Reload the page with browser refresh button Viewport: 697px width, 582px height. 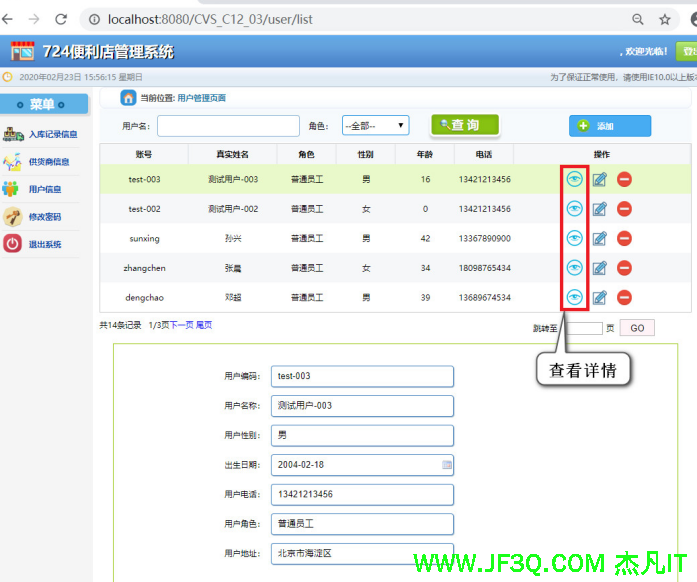(x=61, y=19)
